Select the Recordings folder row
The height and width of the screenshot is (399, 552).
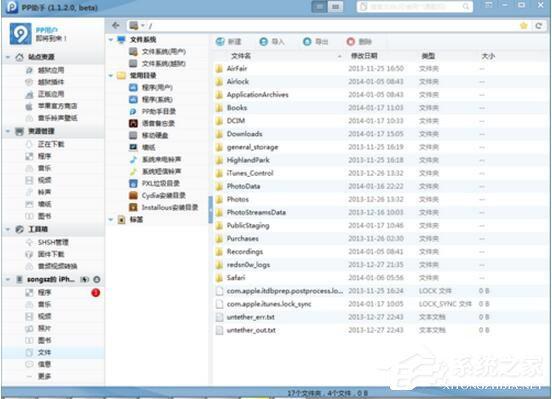tap(380, 251)
